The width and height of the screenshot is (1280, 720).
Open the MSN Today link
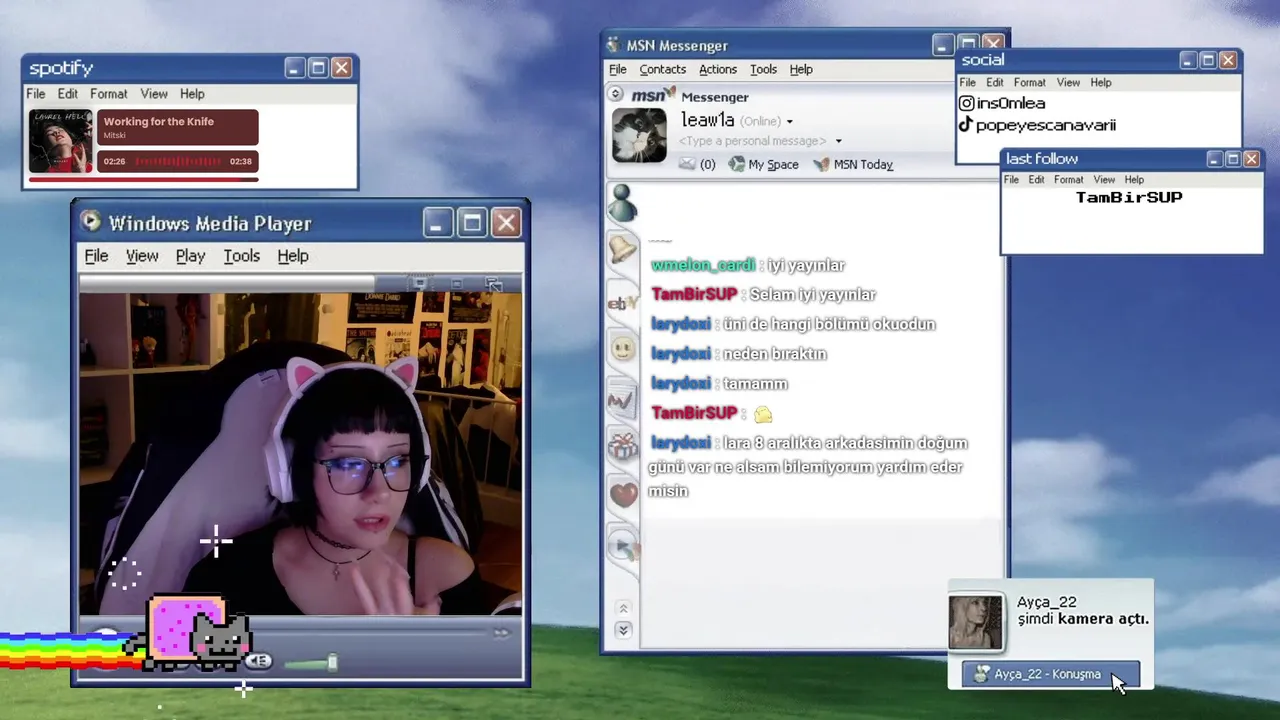coord(863,164)
